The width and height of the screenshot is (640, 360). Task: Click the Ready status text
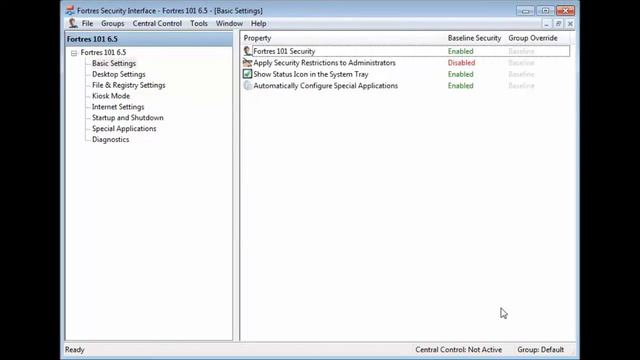75,349
